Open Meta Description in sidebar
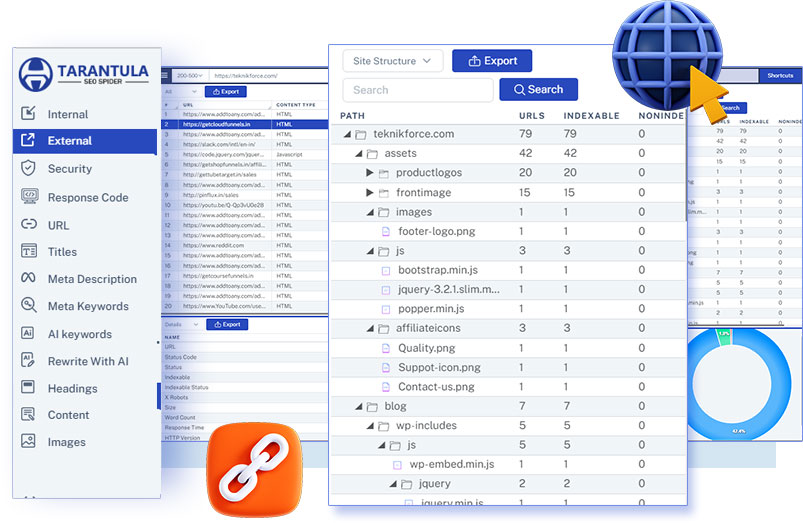Viewport: 803px width, 523px height. 92,279
